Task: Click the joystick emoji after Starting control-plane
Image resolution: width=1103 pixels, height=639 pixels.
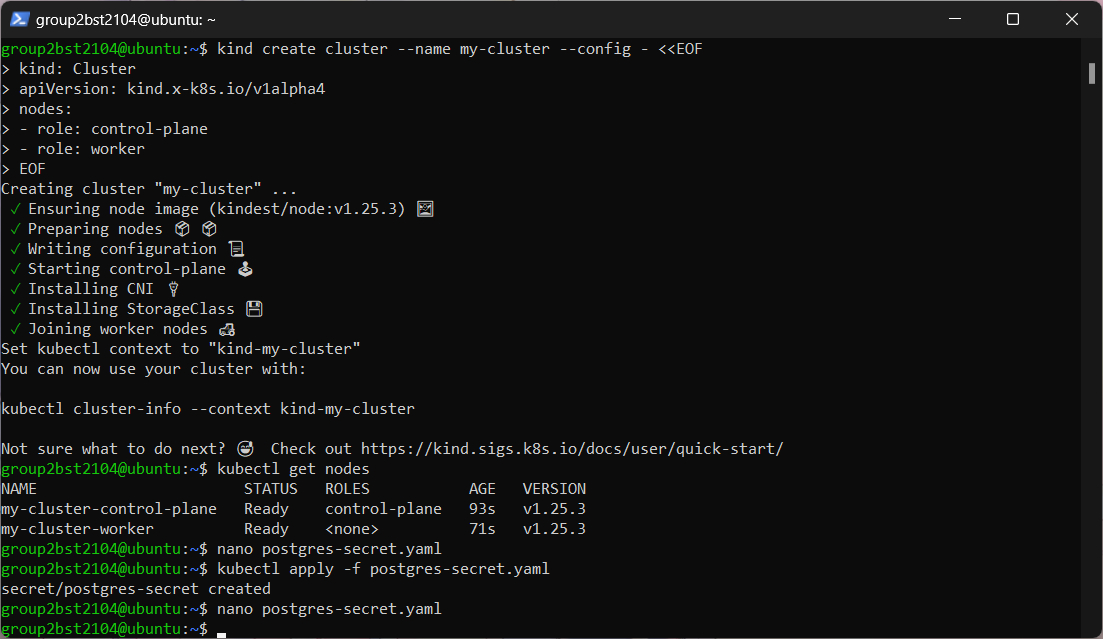Action: (x=245, y=269)
